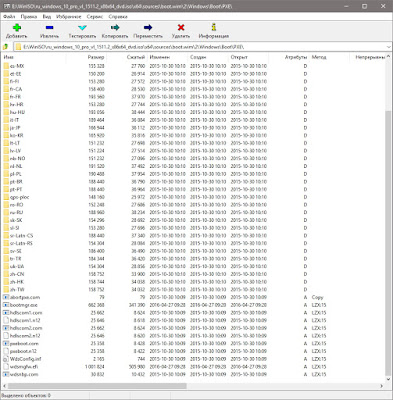The image size is (393, 400).
Task: Click the scroll-down arrow on vertical scrollbar
Action: click(x=388, y=379)
